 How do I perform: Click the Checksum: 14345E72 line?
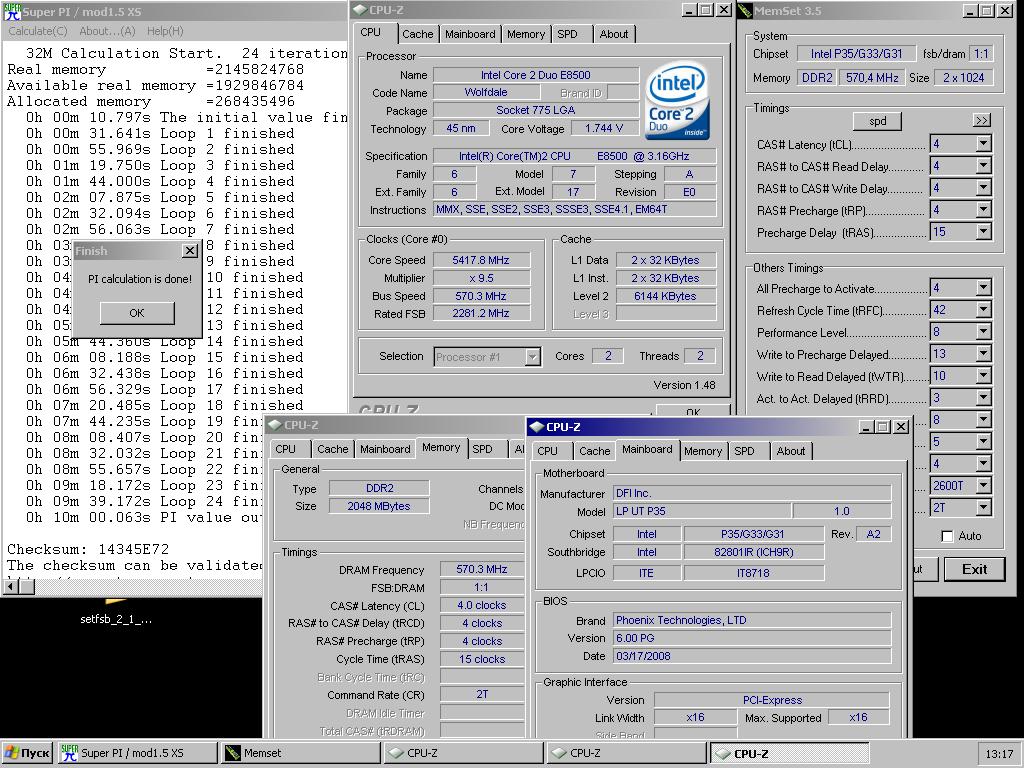(88, 549)
